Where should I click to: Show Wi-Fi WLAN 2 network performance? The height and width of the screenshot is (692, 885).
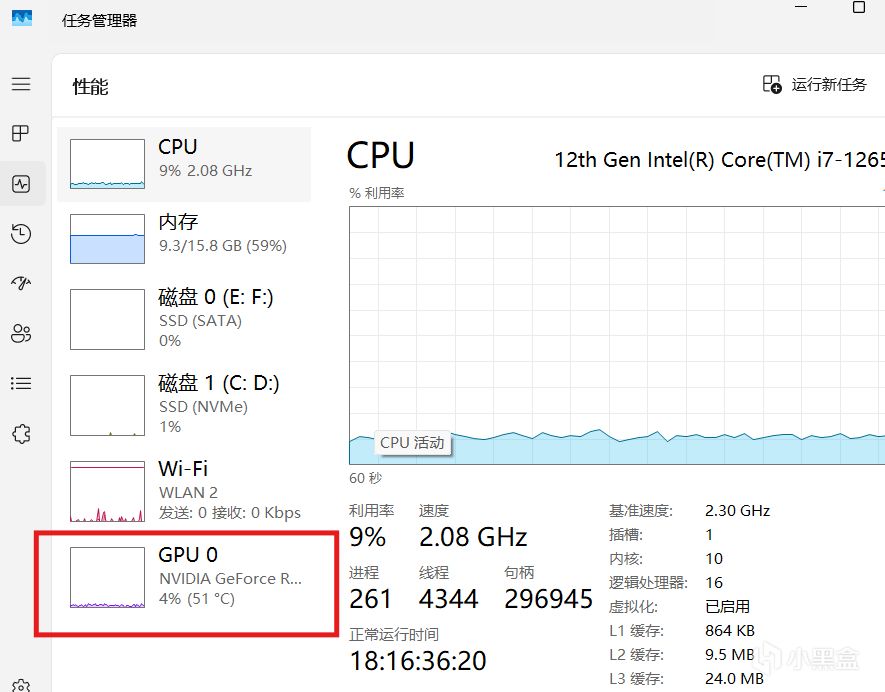[x=185, y=491]
